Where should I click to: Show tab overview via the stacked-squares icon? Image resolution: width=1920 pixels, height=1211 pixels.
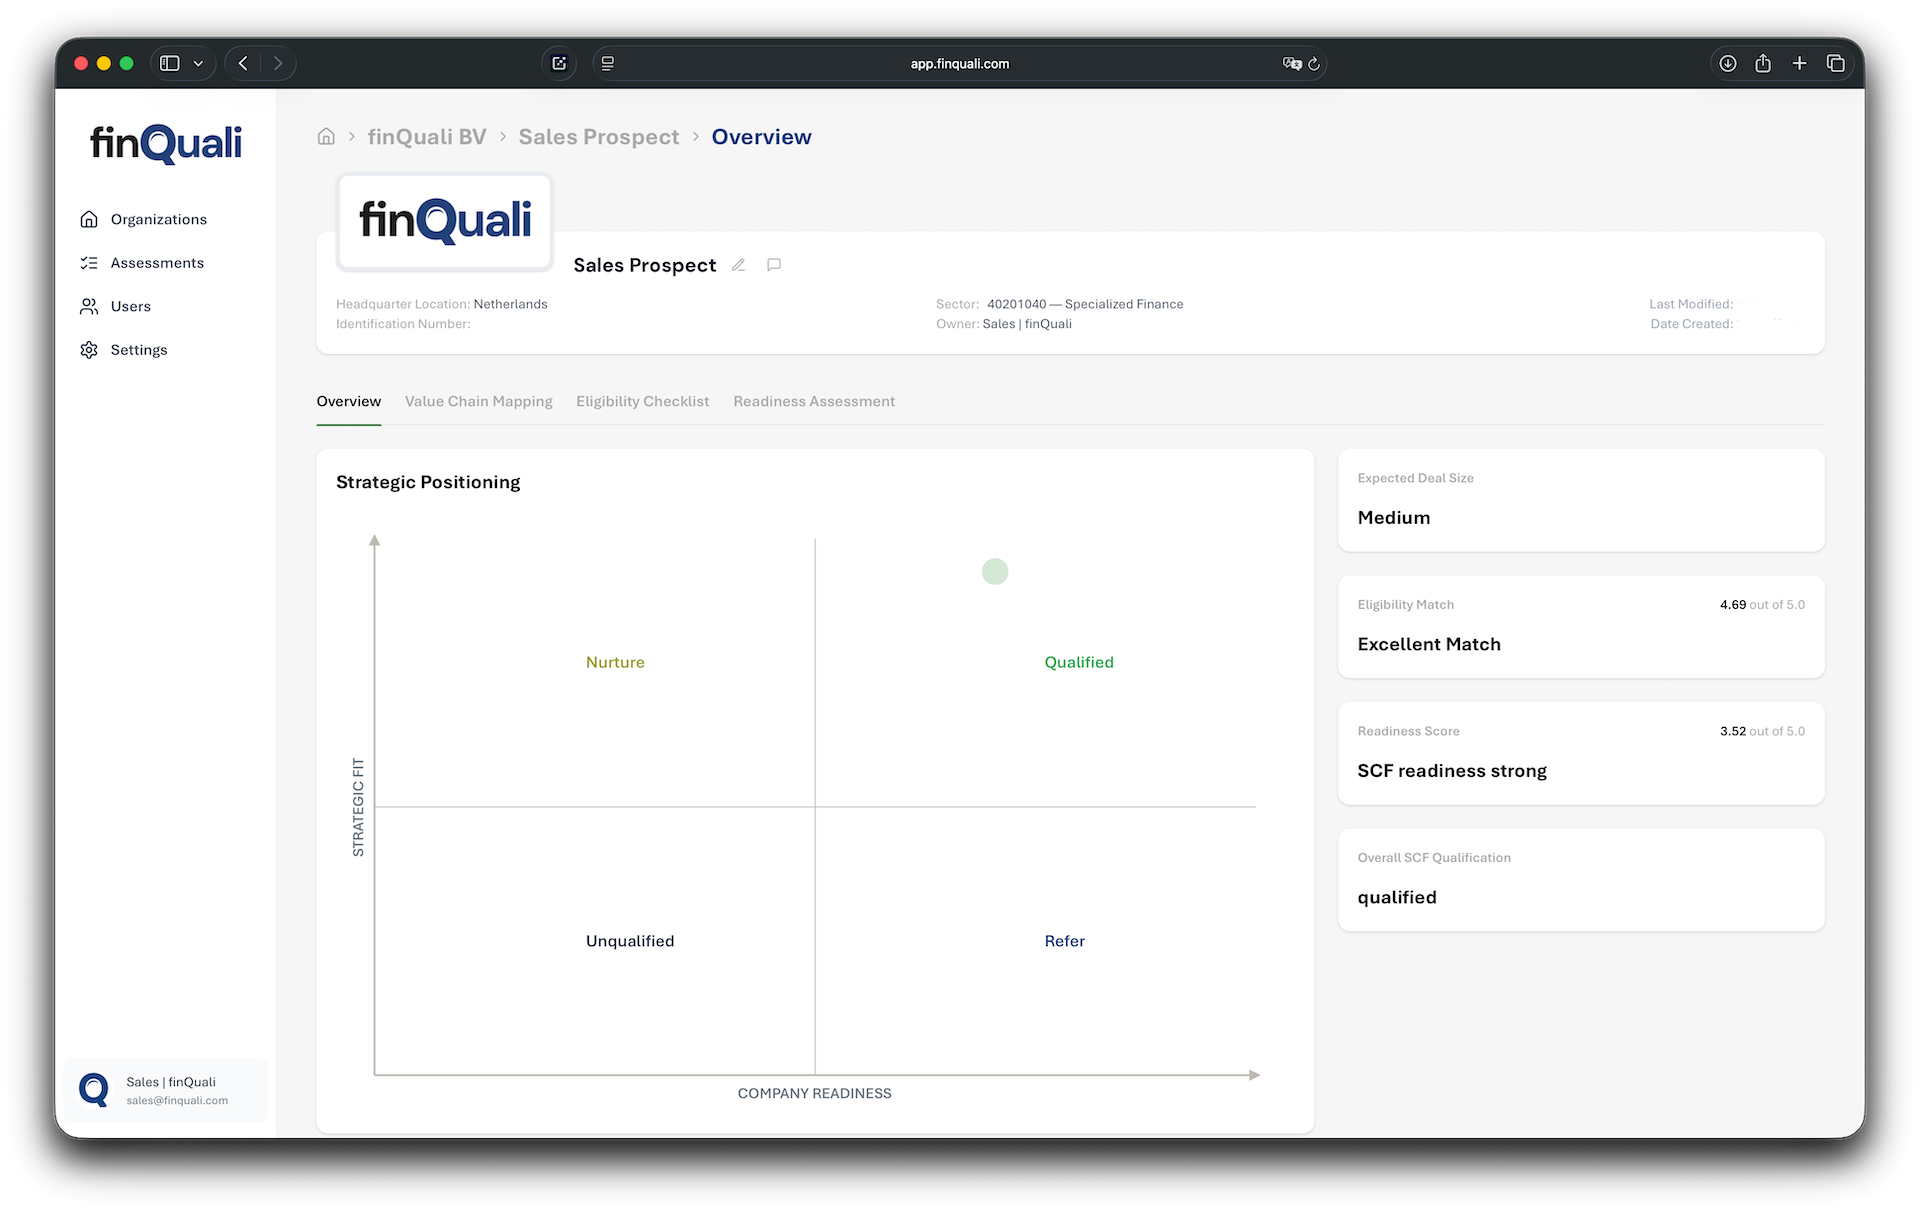[1836, 62]
